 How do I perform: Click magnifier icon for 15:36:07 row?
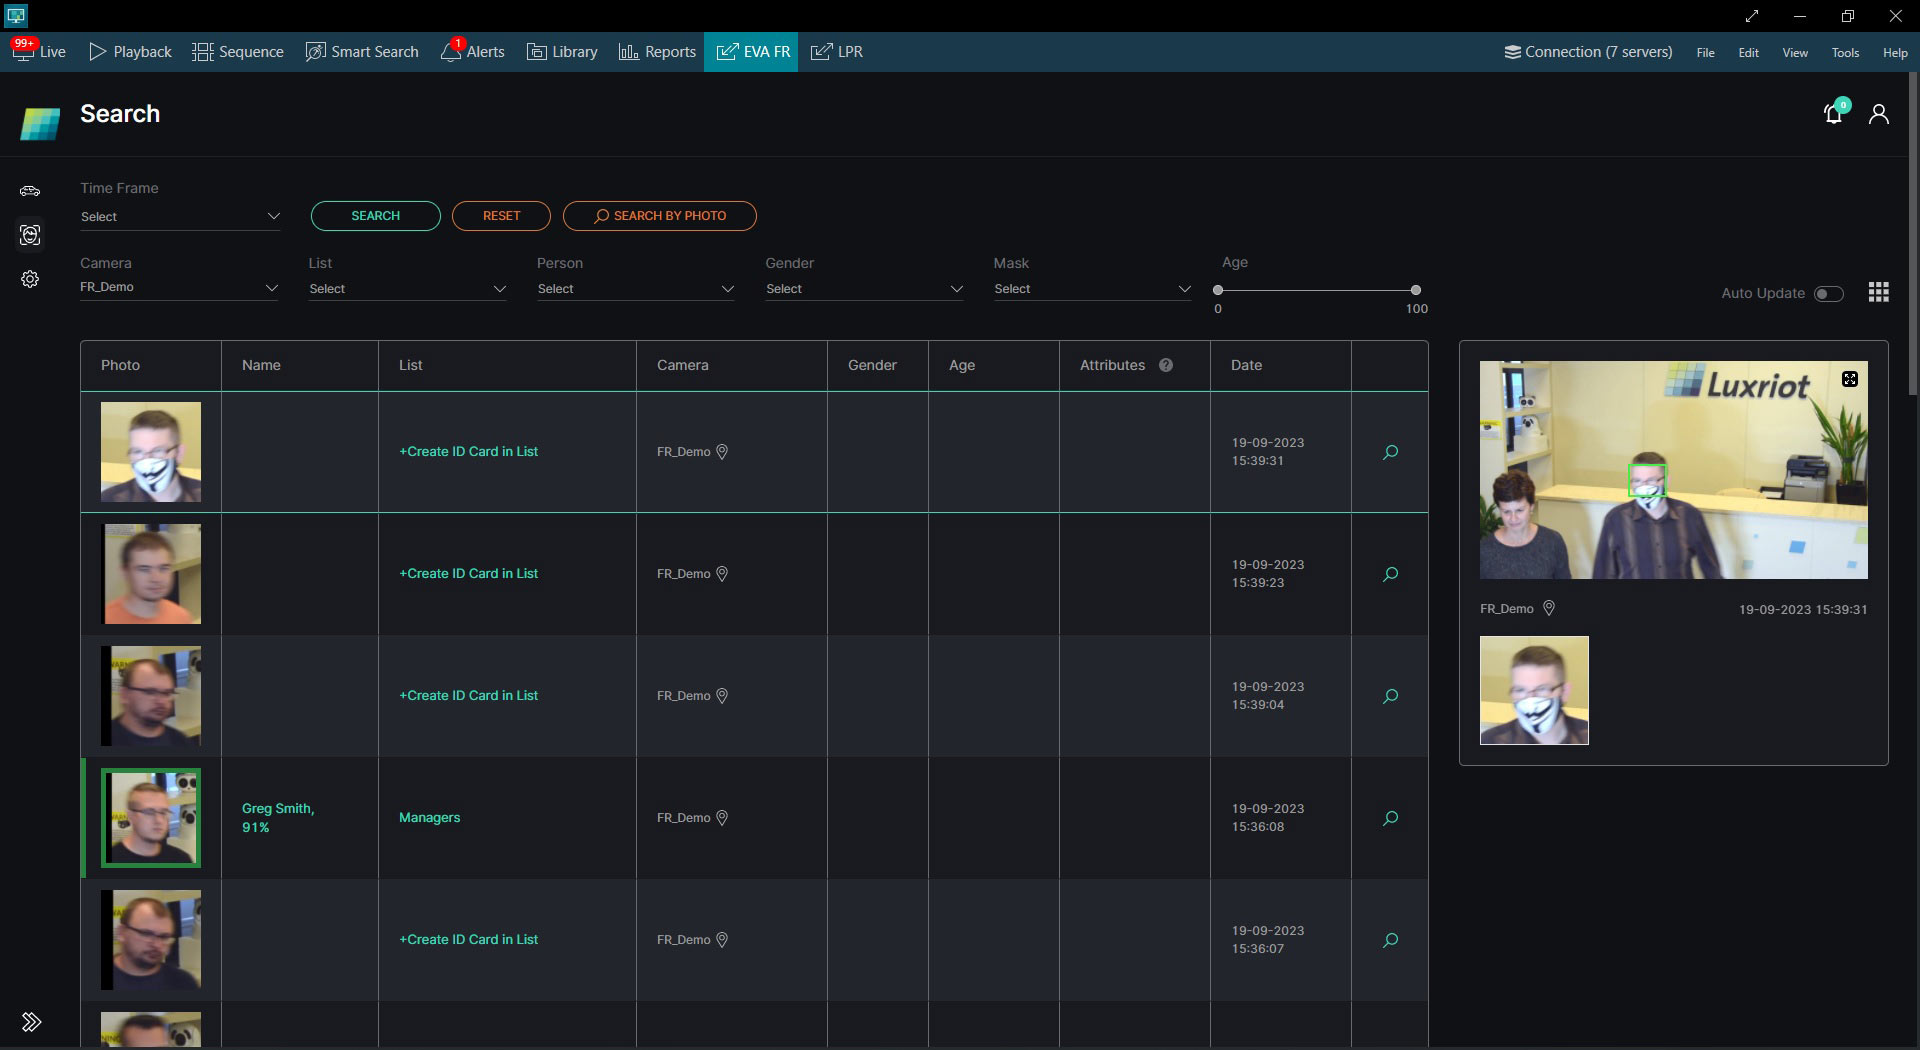(x=1390, y=940)
